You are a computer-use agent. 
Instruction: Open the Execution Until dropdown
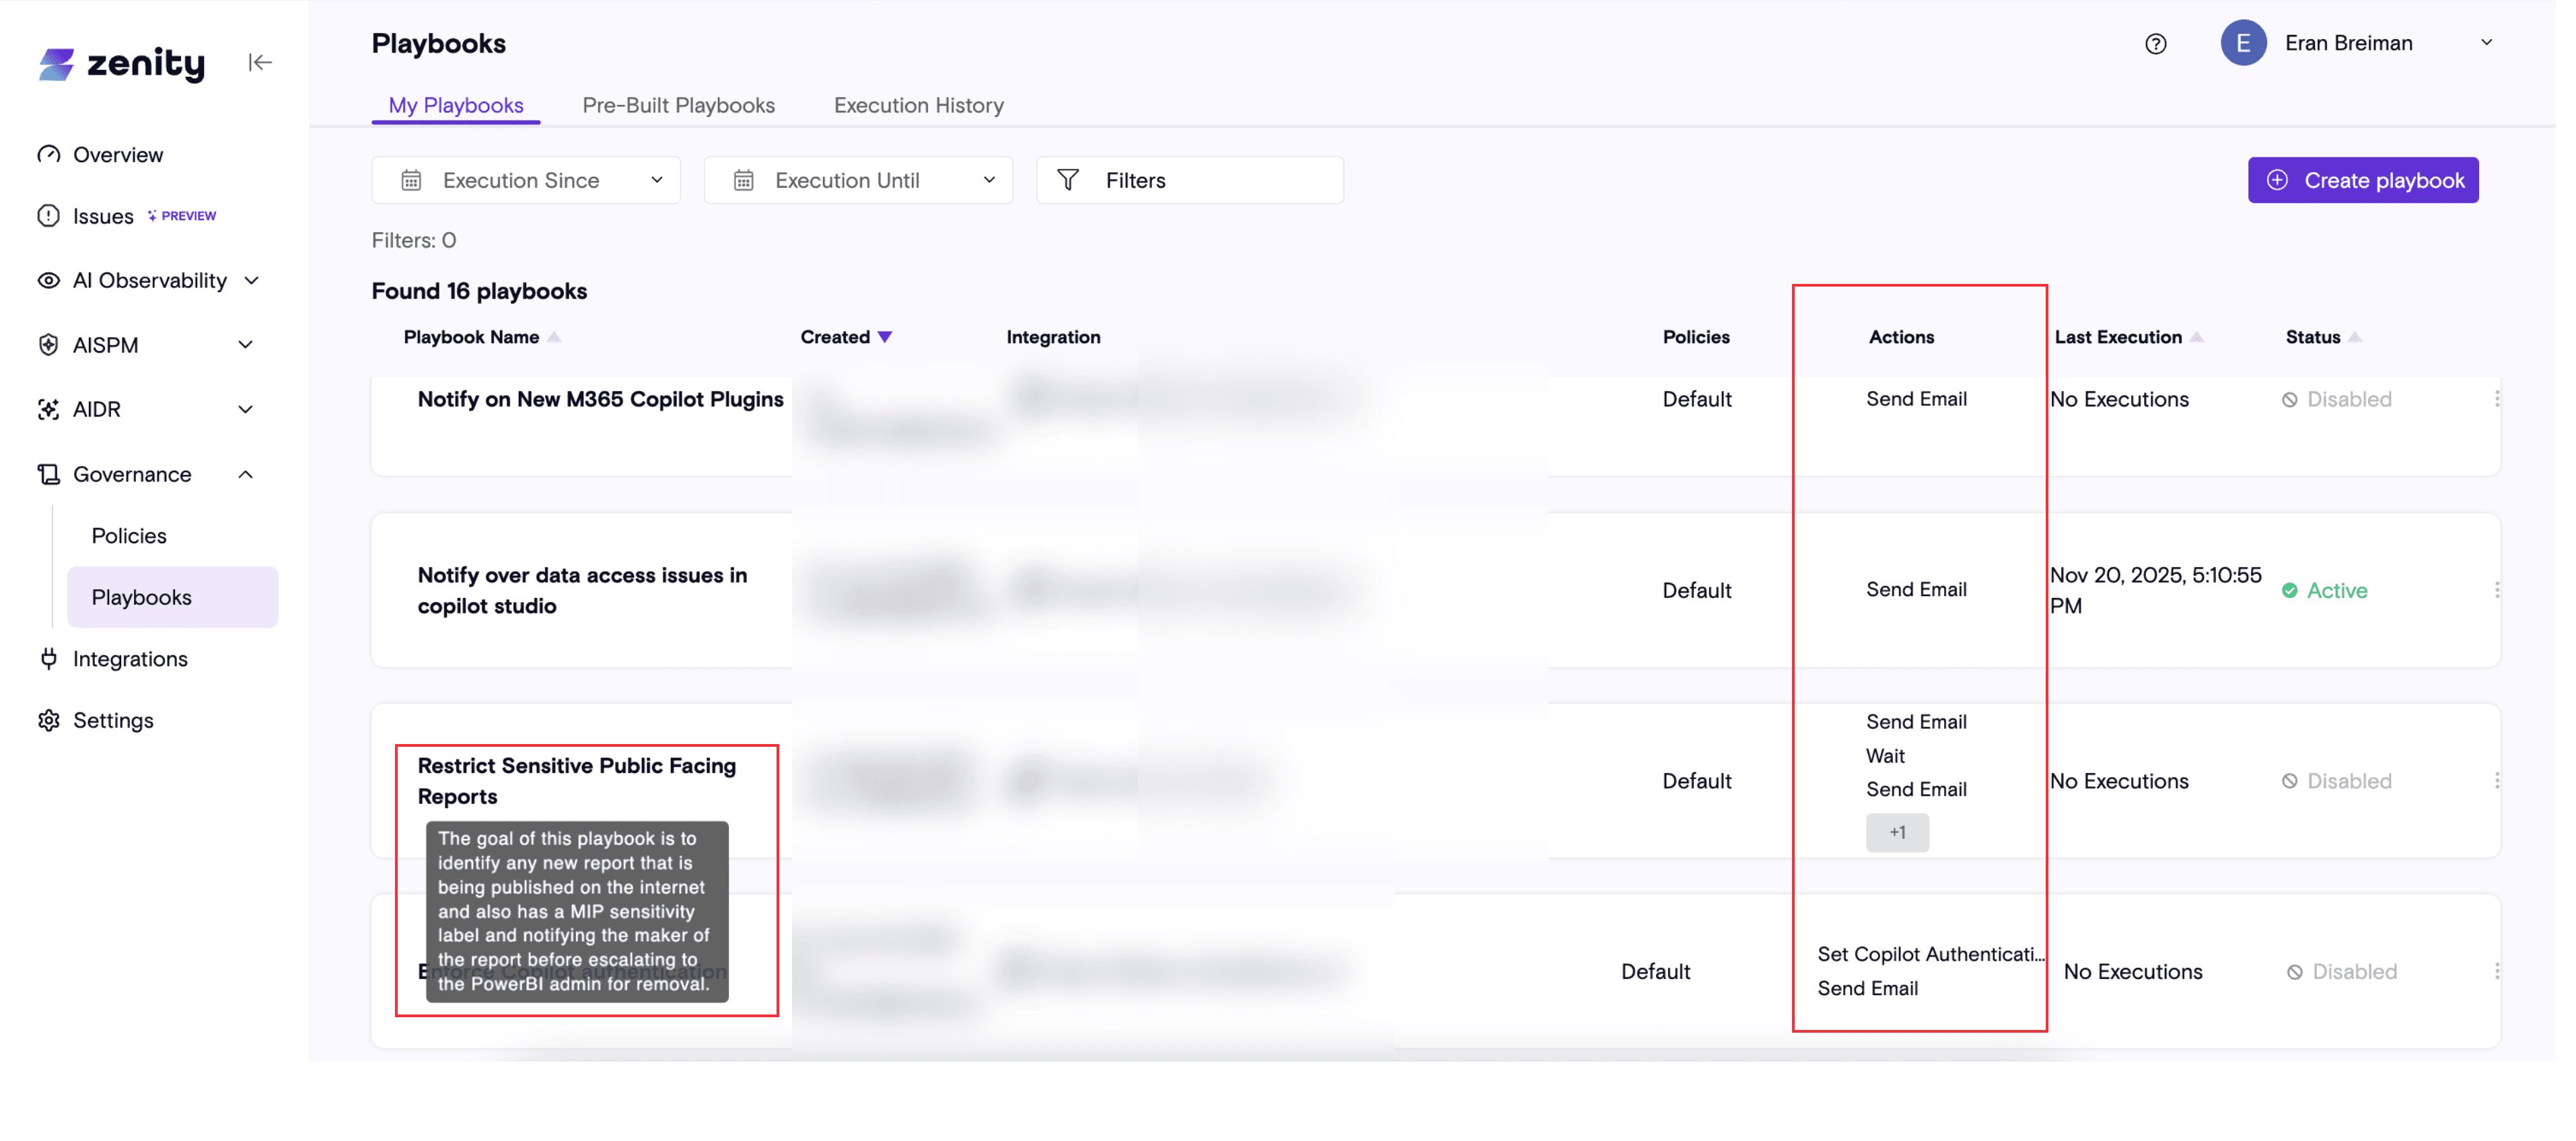coord(858,180)
